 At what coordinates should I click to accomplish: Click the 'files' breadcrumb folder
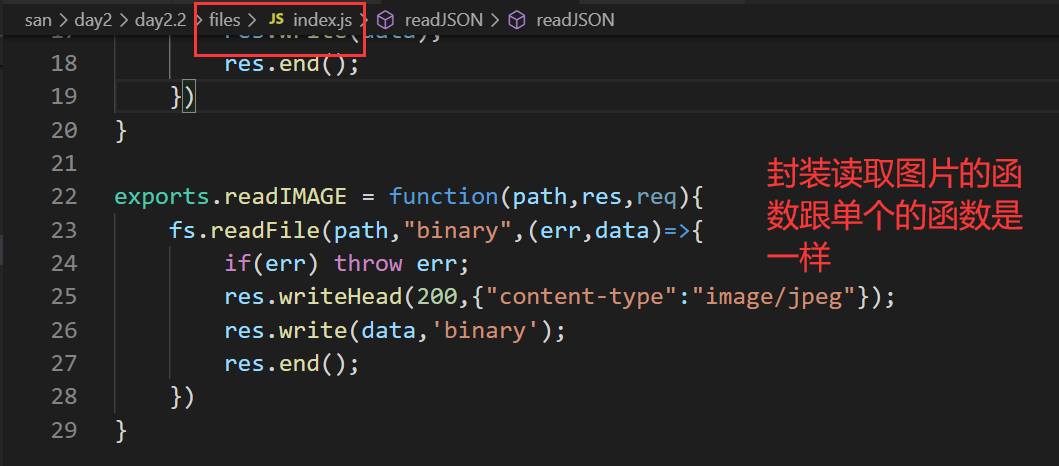[225, 20]
